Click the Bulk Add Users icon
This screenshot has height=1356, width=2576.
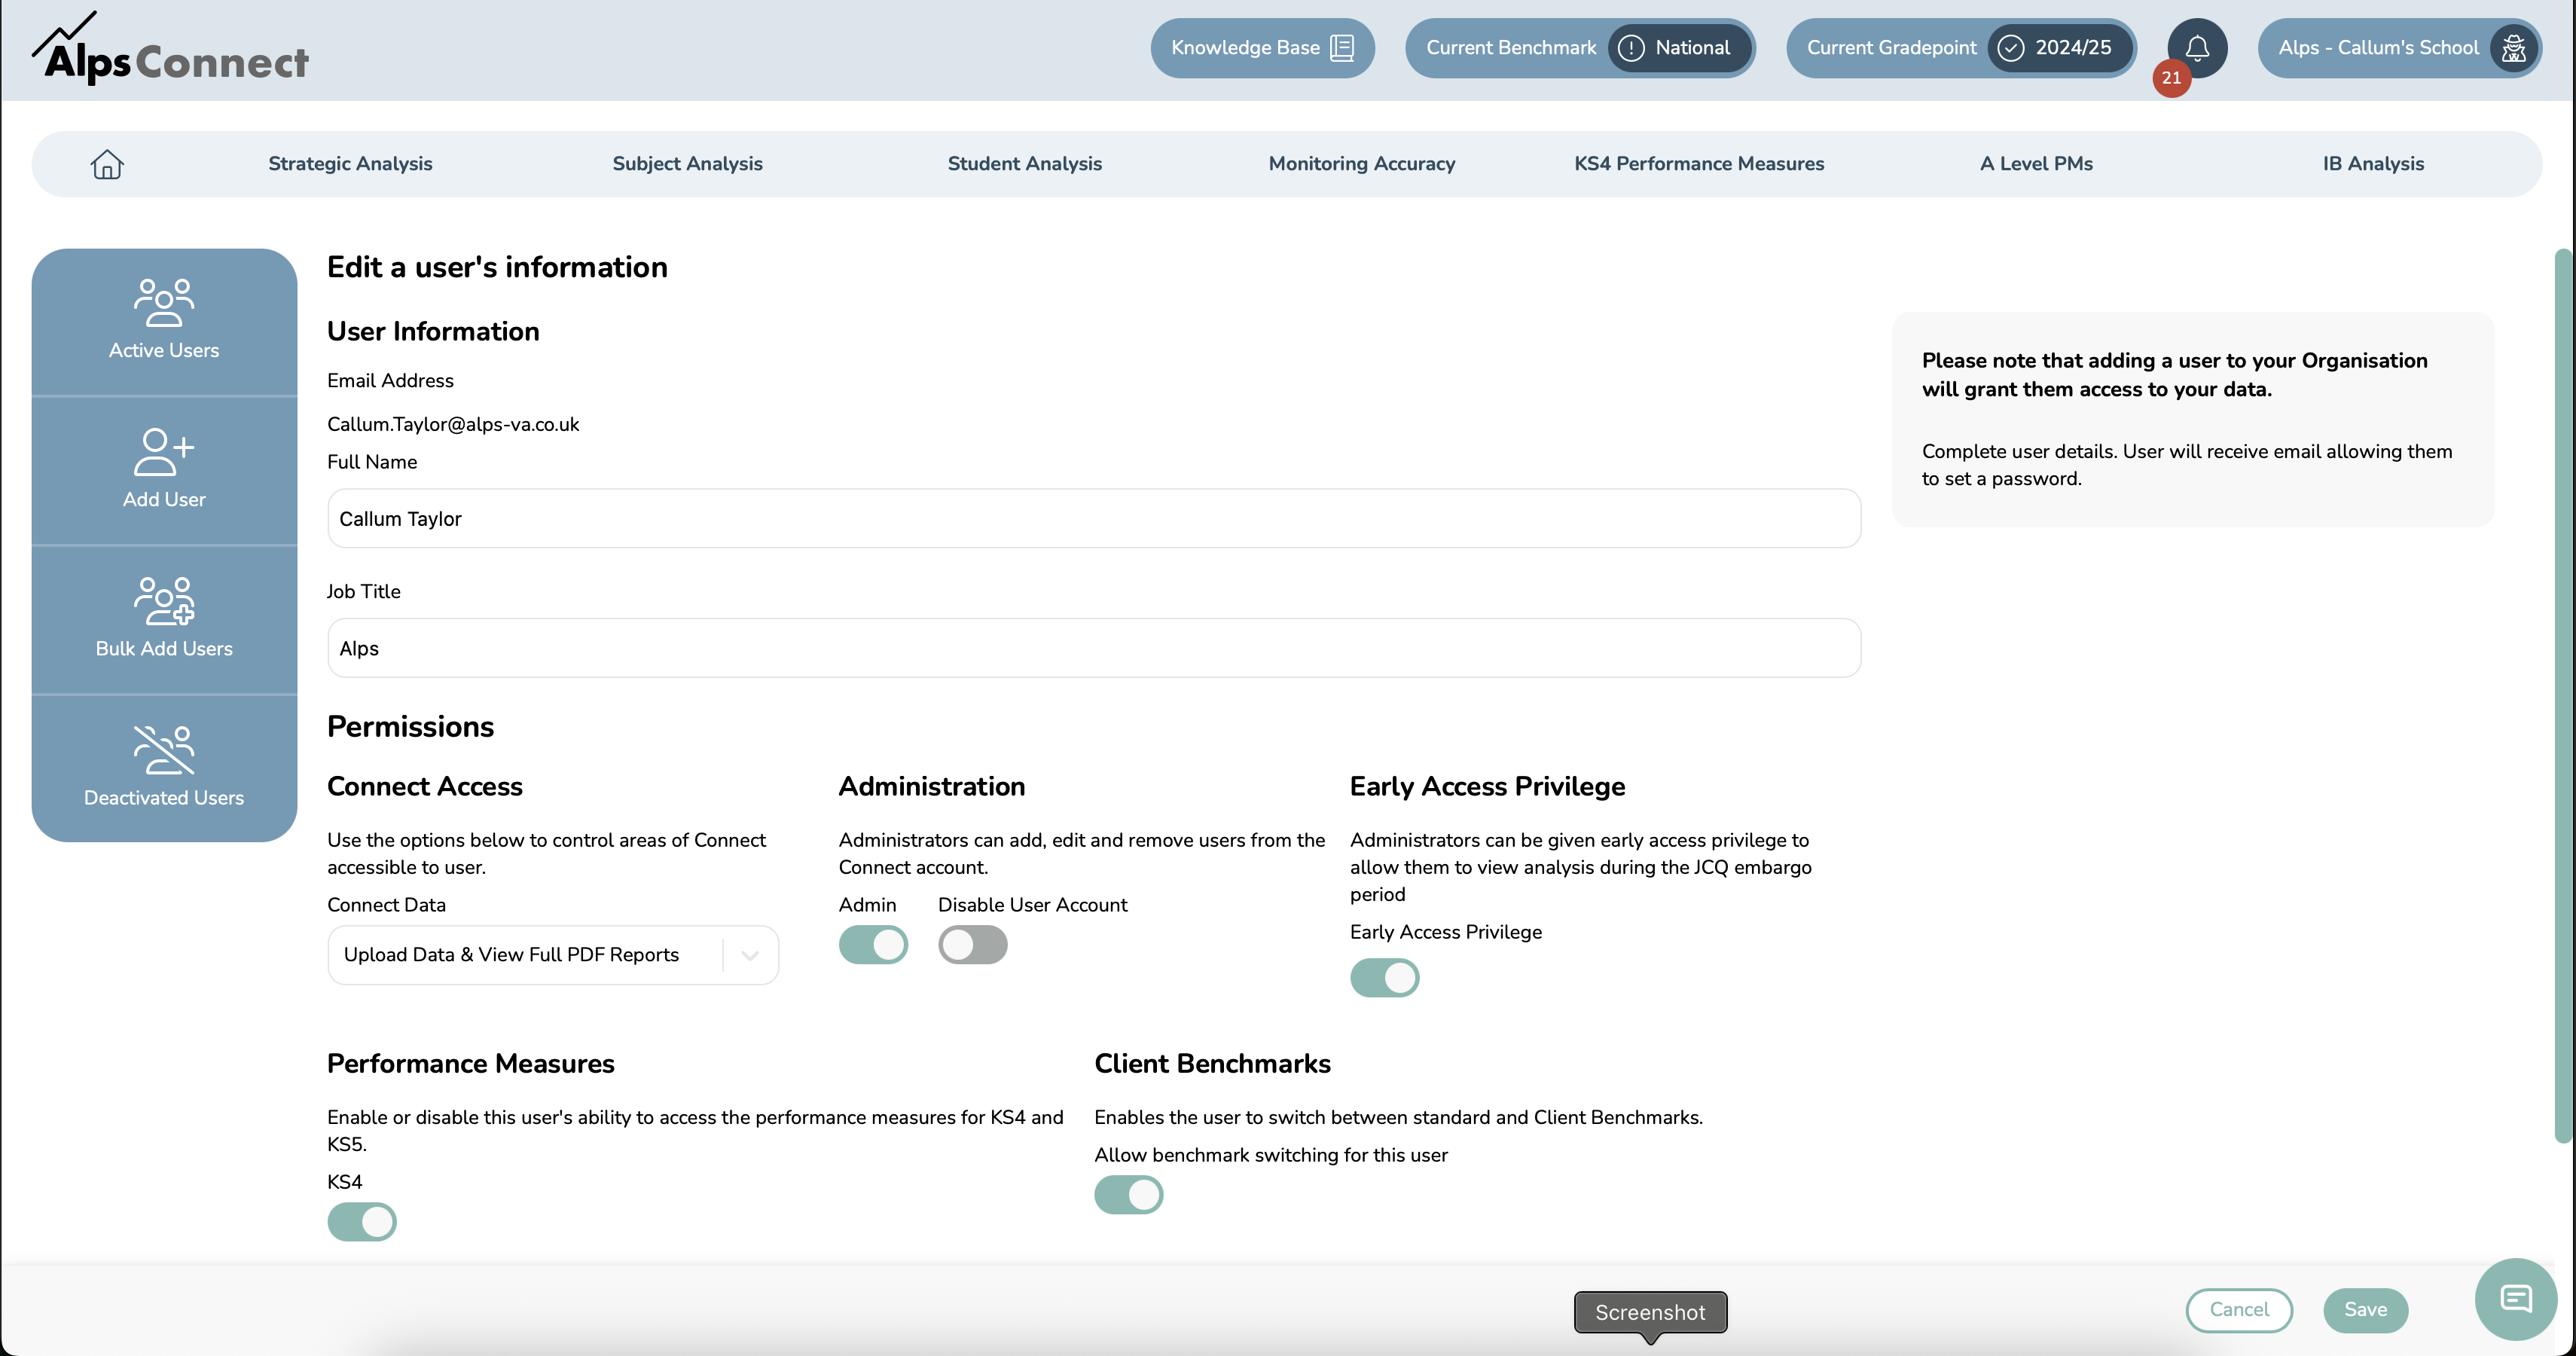(x=164, y=600)
